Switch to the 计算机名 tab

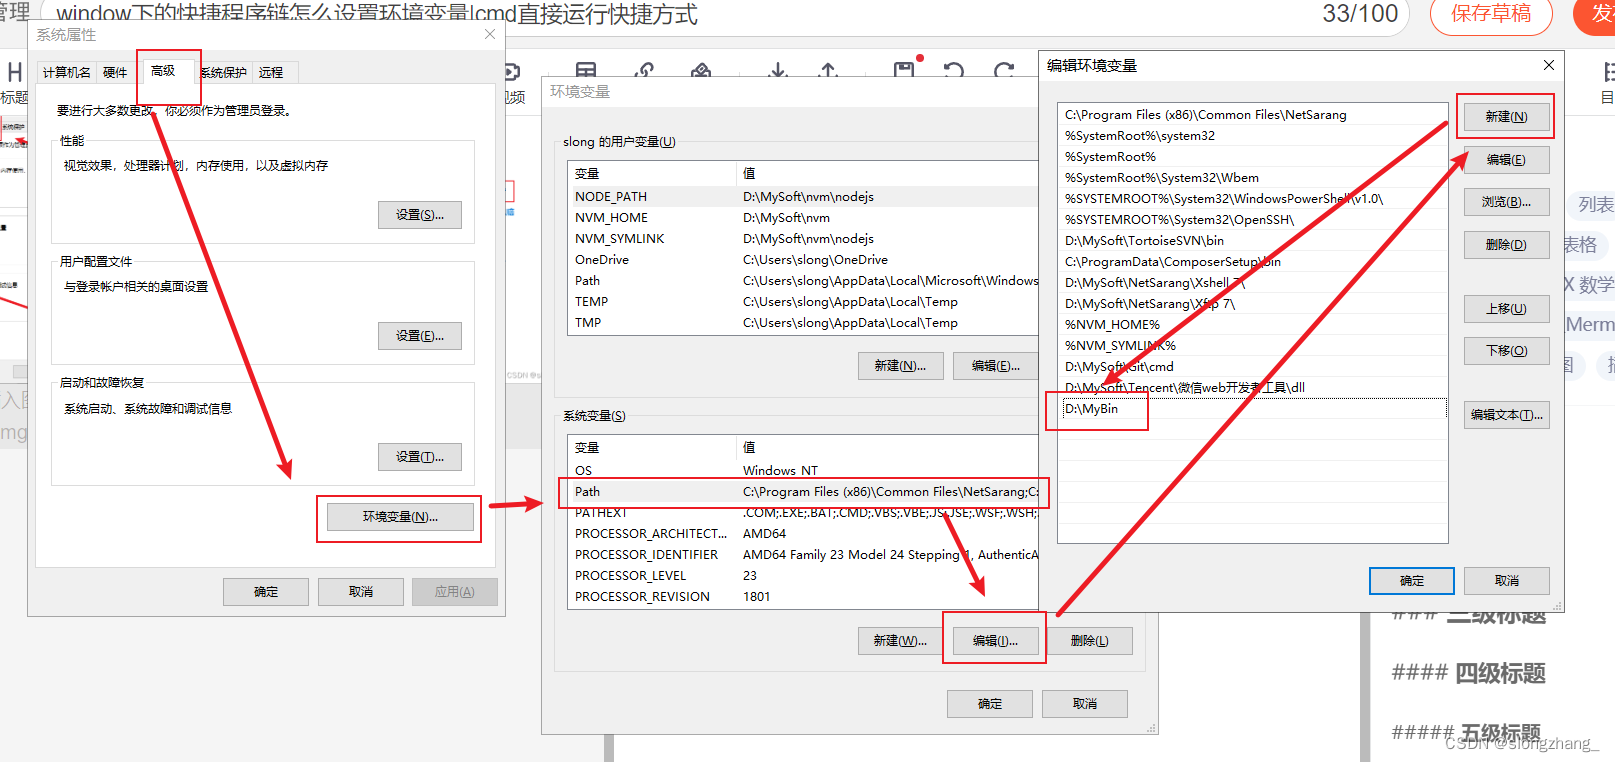tap(66, 72)
